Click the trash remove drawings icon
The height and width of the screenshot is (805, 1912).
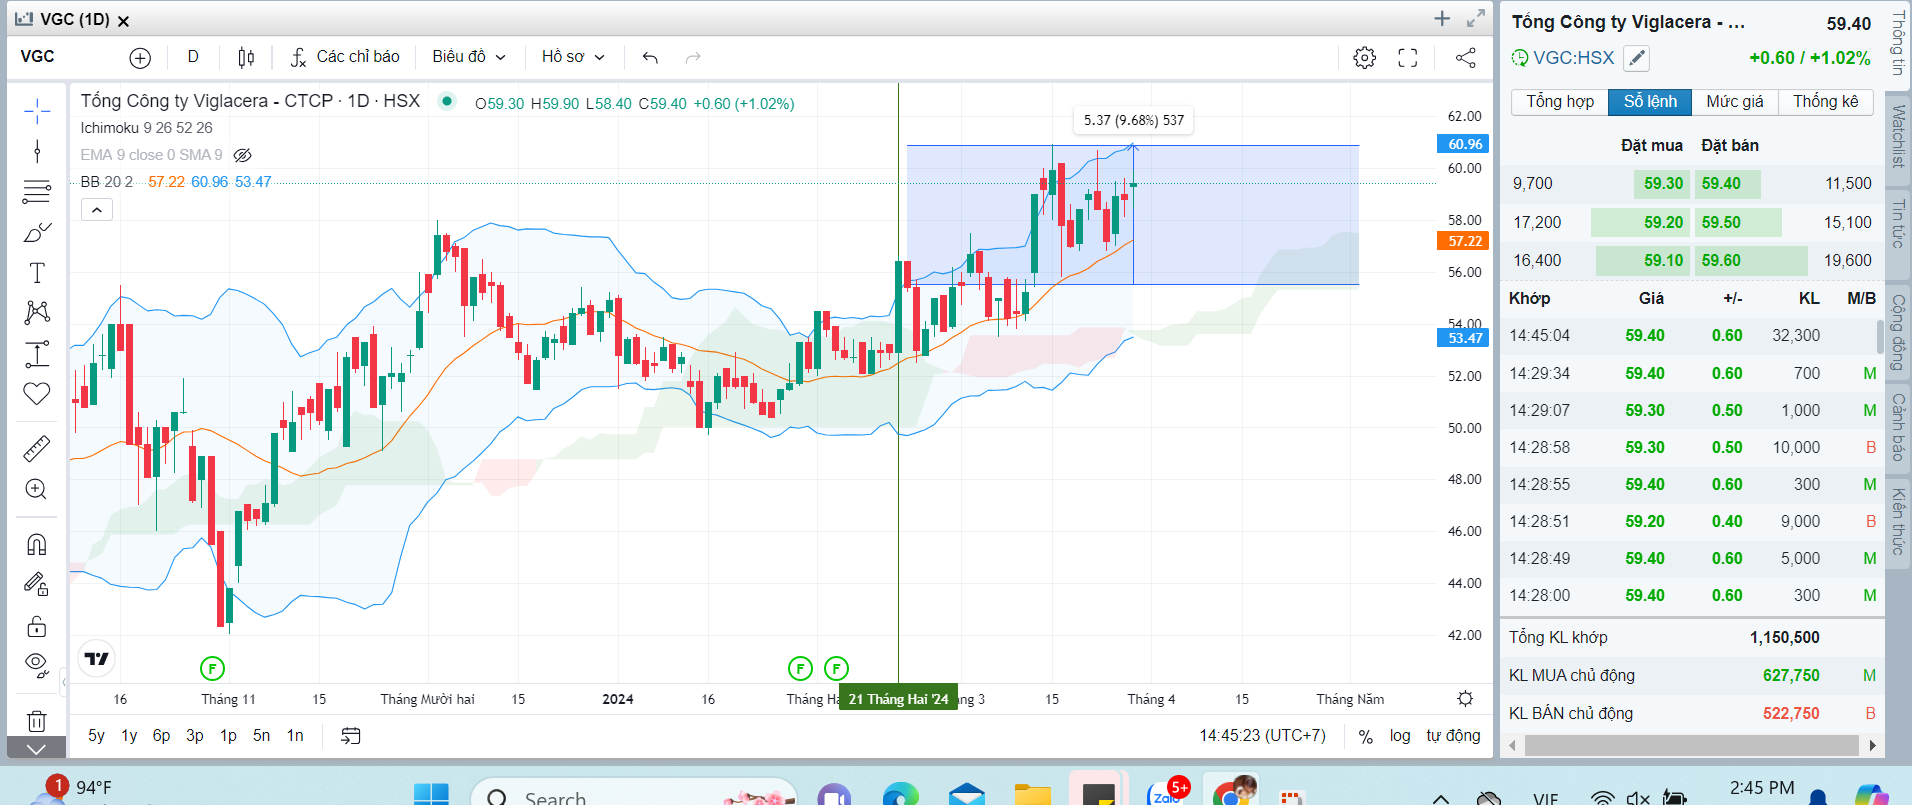coord(37,720)
